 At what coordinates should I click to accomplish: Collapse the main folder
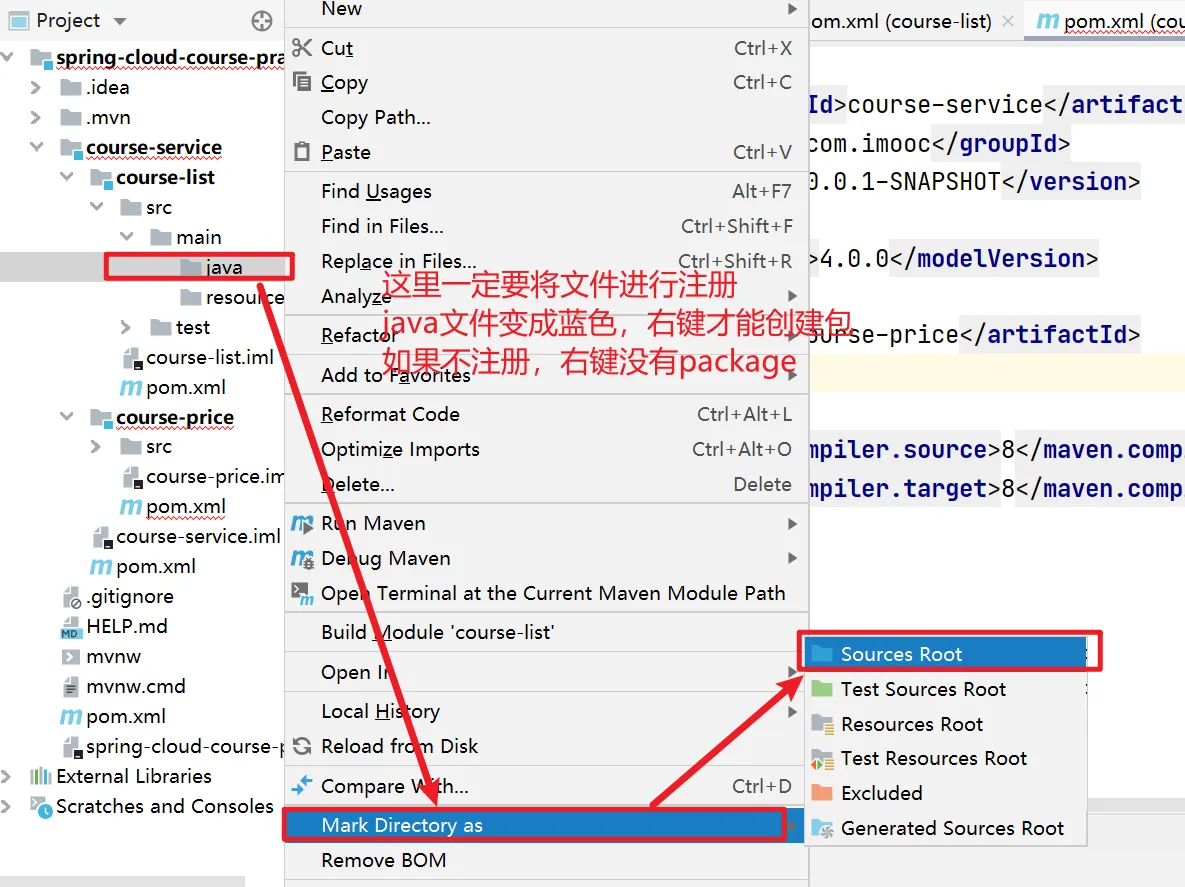coord(126,236)
